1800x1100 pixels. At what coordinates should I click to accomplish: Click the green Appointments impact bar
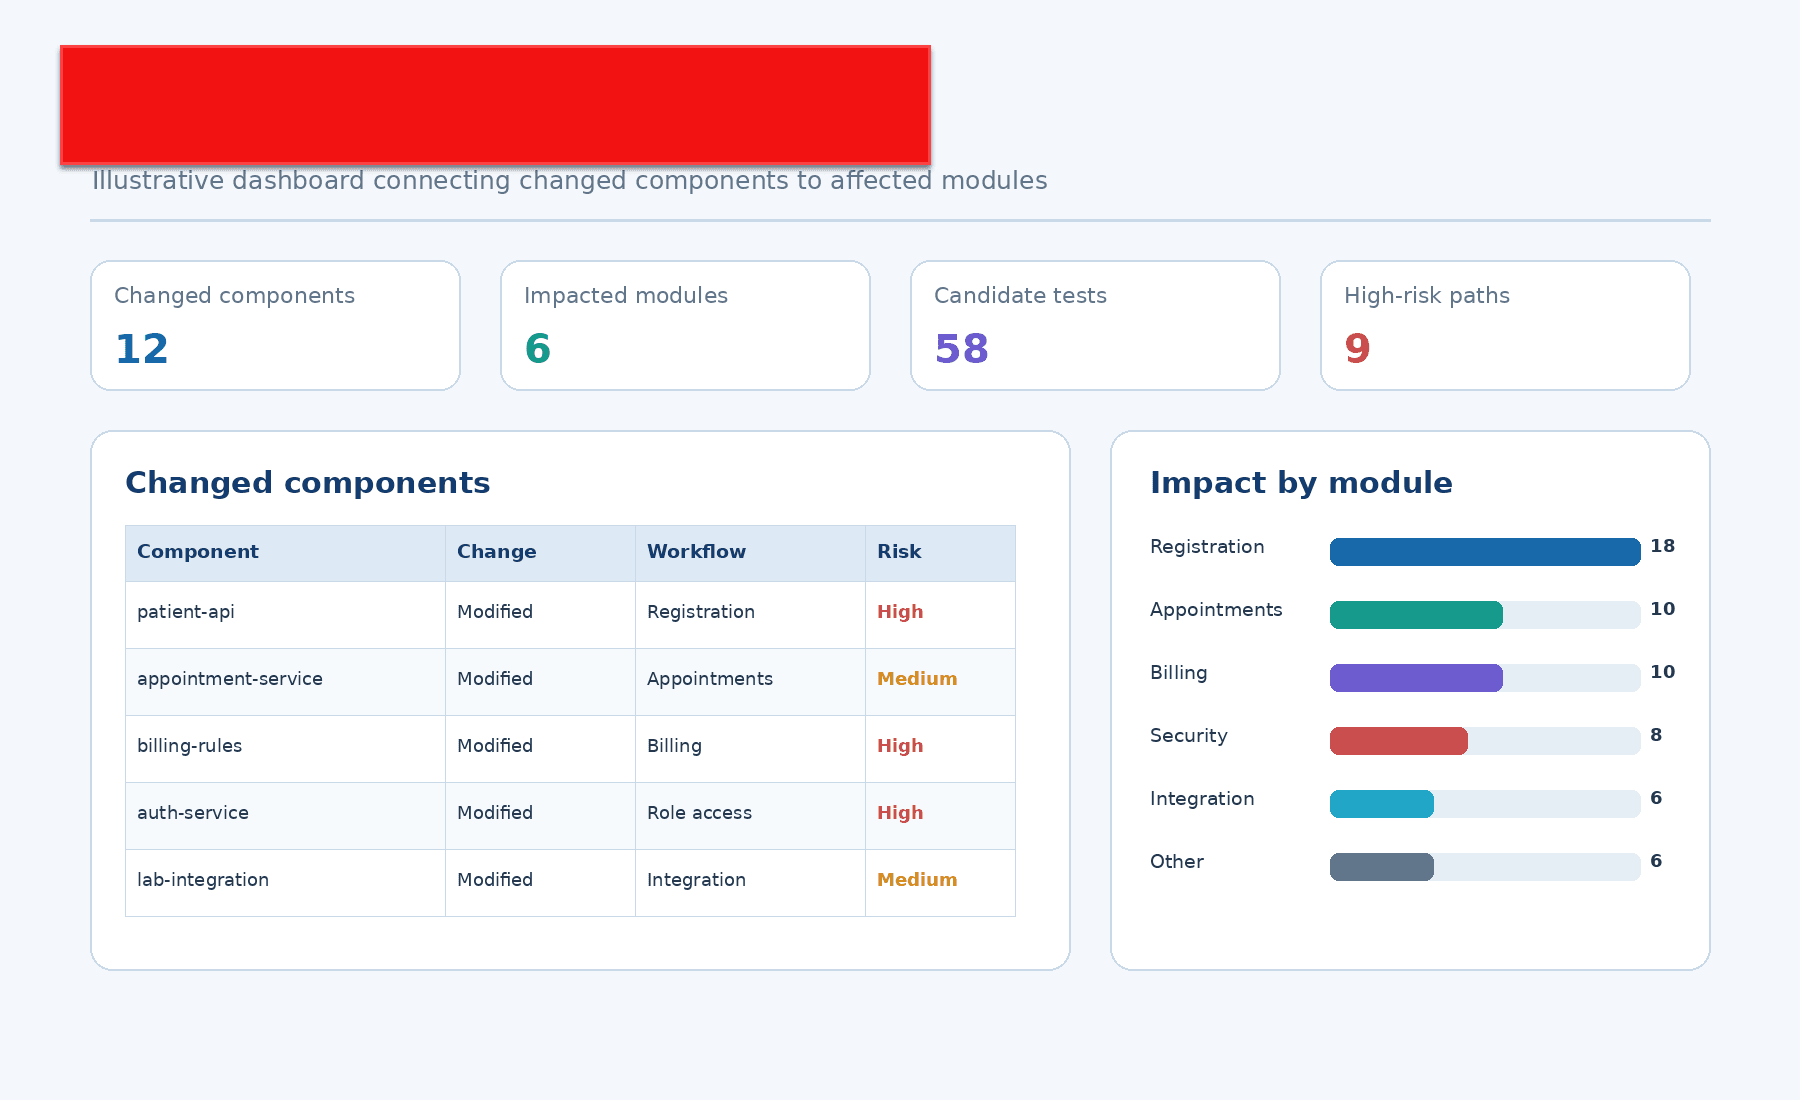1416,615
